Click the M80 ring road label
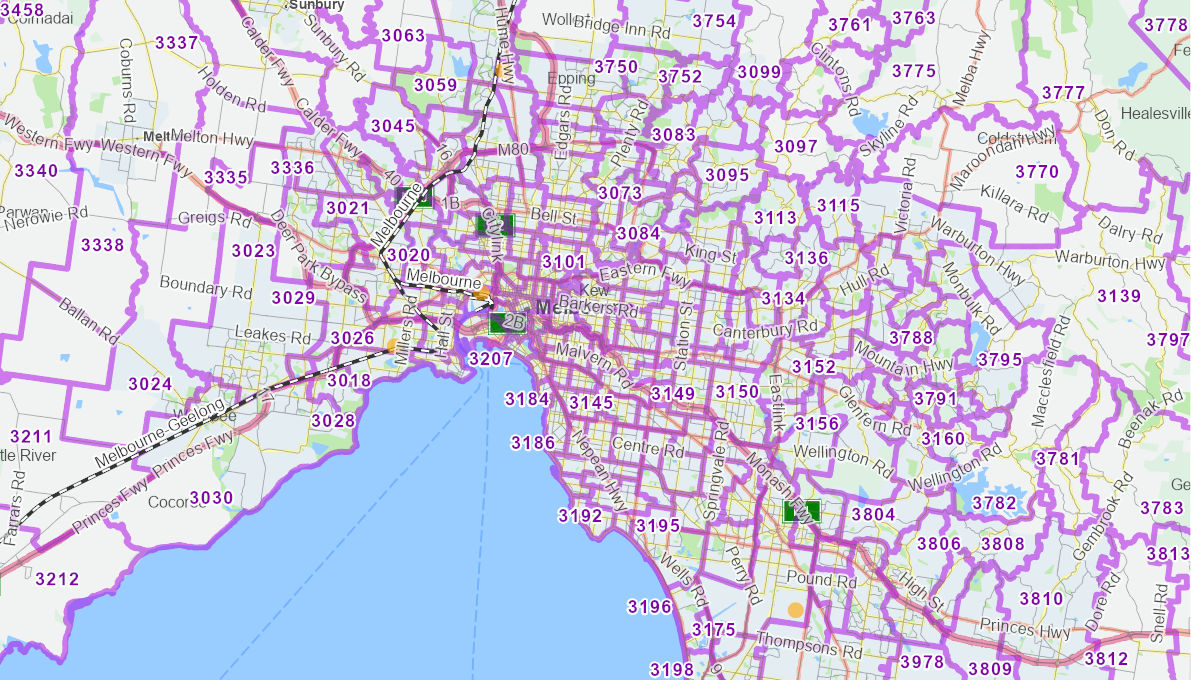Viewport: 1191px width, 680px height. pyautogui.click(x=513, y=149)
